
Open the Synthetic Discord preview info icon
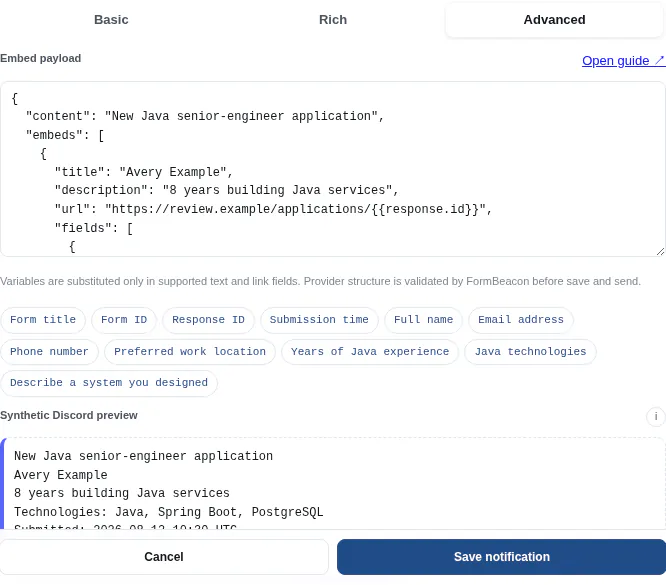pyautogui.click(x=655, y=416)
